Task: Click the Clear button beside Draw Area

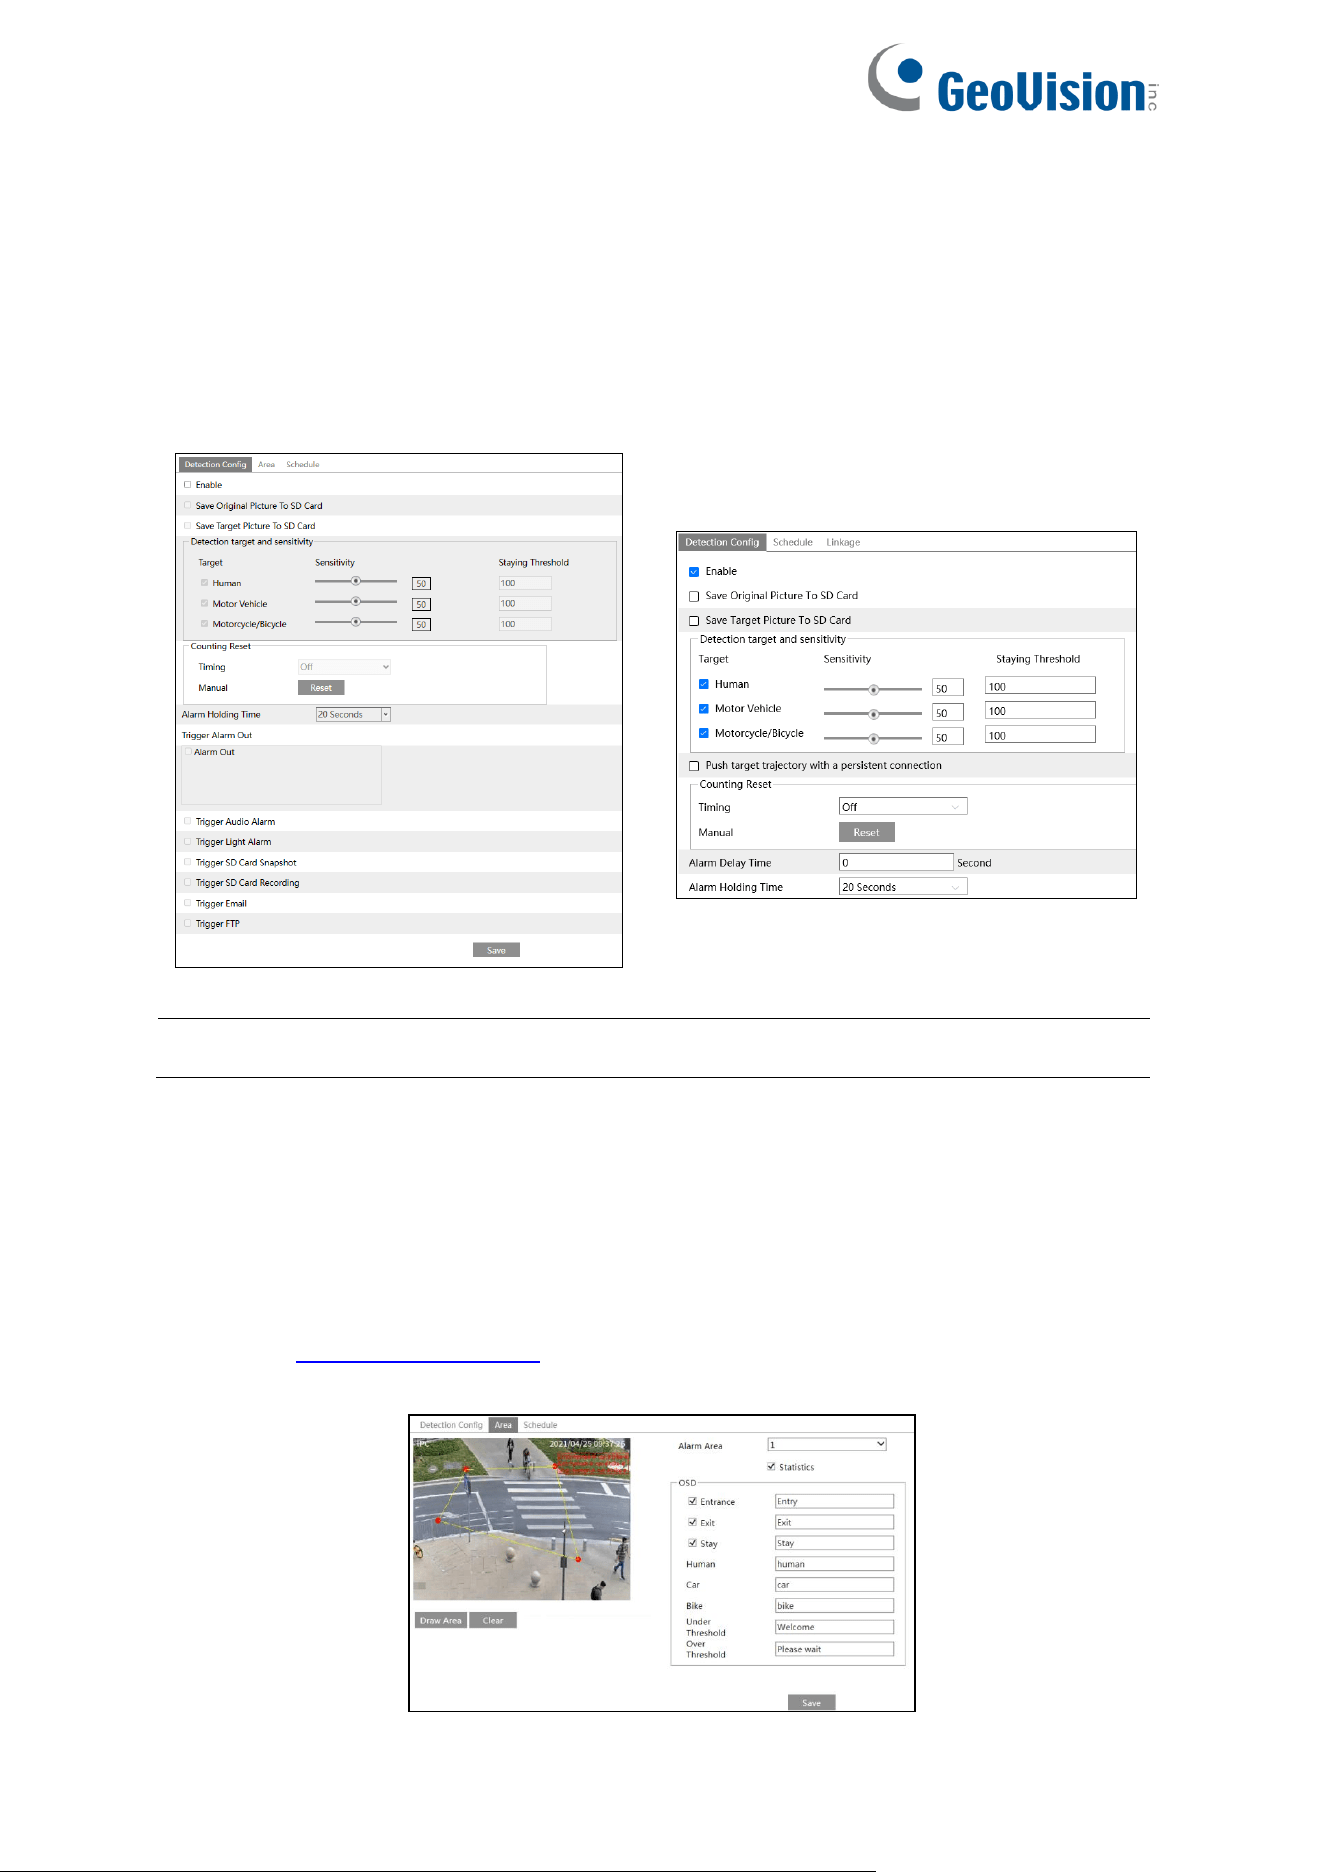Action: coord(493,1620)
